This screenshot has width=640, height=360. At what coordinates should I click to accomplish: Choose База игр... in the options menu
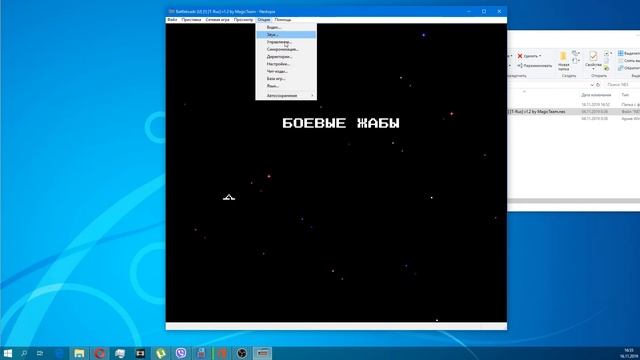point(286,79)
